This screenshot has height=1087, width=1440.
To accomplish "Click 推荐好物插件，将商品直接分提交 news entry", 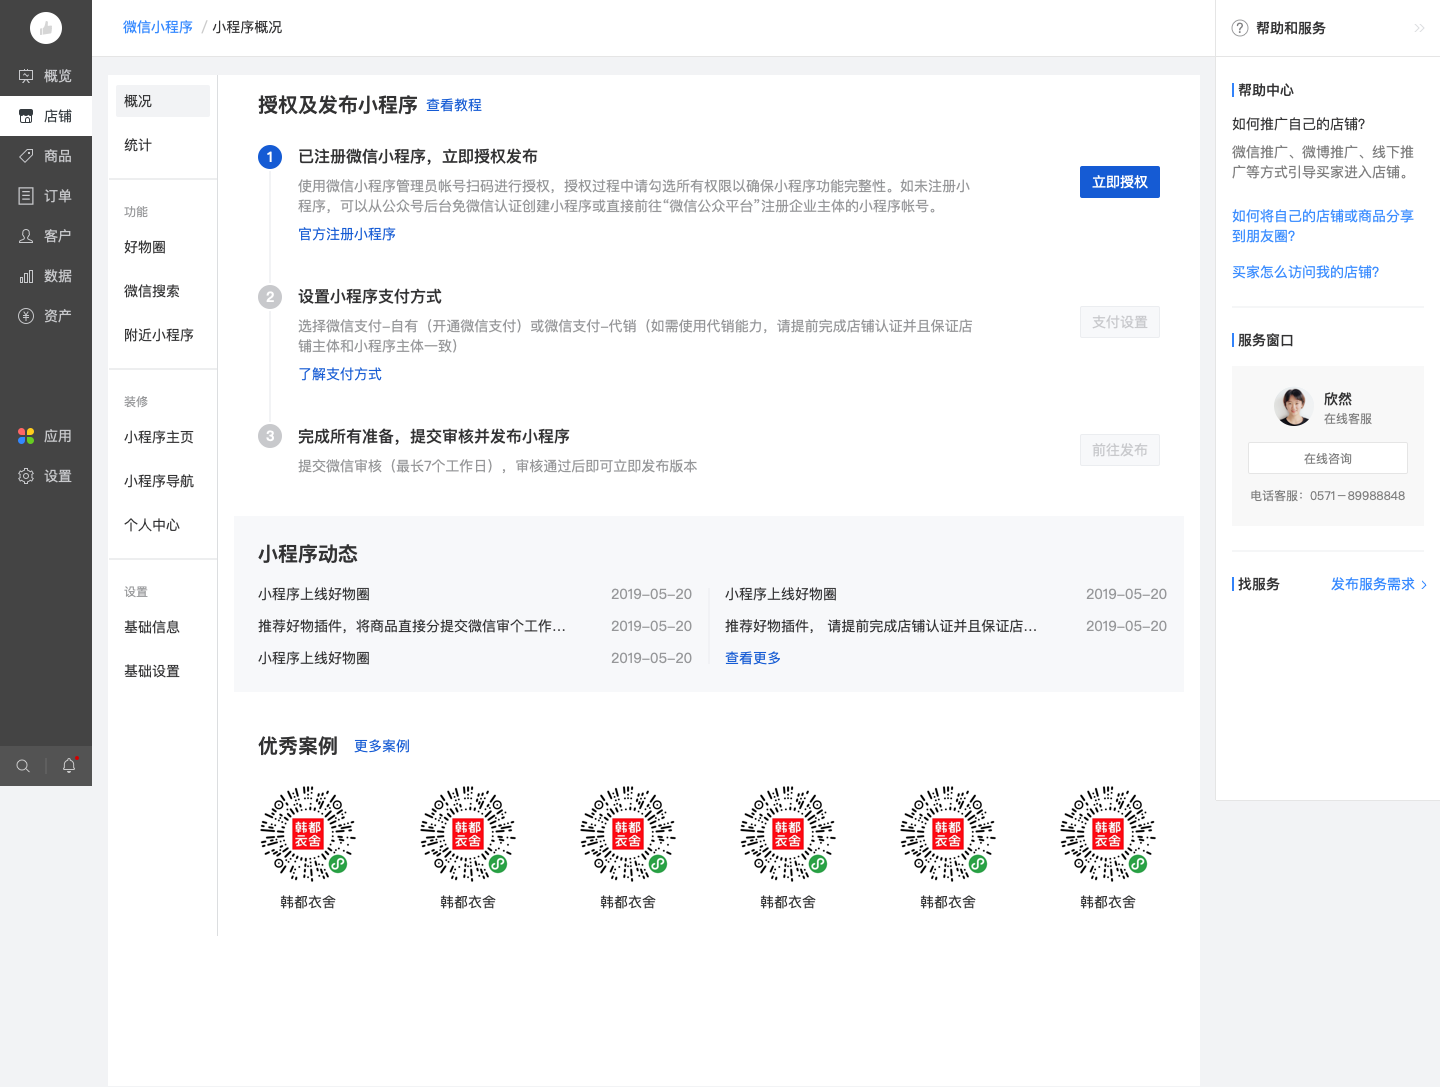I will [x=412, y=626].
